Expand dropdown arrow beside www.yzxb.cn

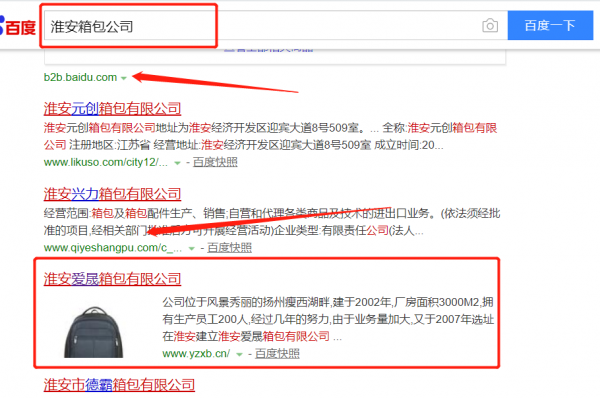click(240, 354)
